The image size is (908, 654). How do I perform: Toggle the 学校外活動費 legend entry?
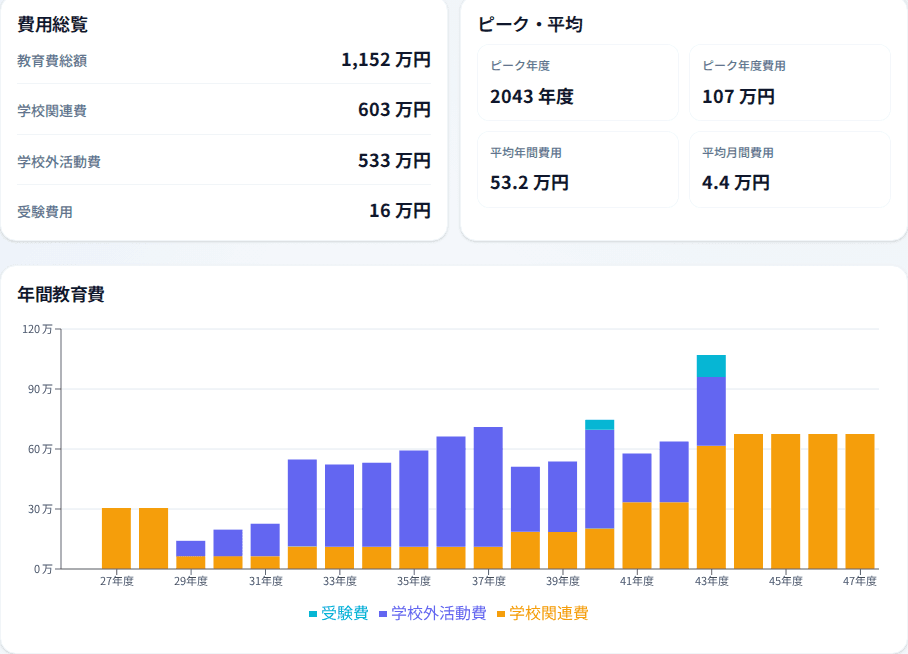tap(433, 613)
